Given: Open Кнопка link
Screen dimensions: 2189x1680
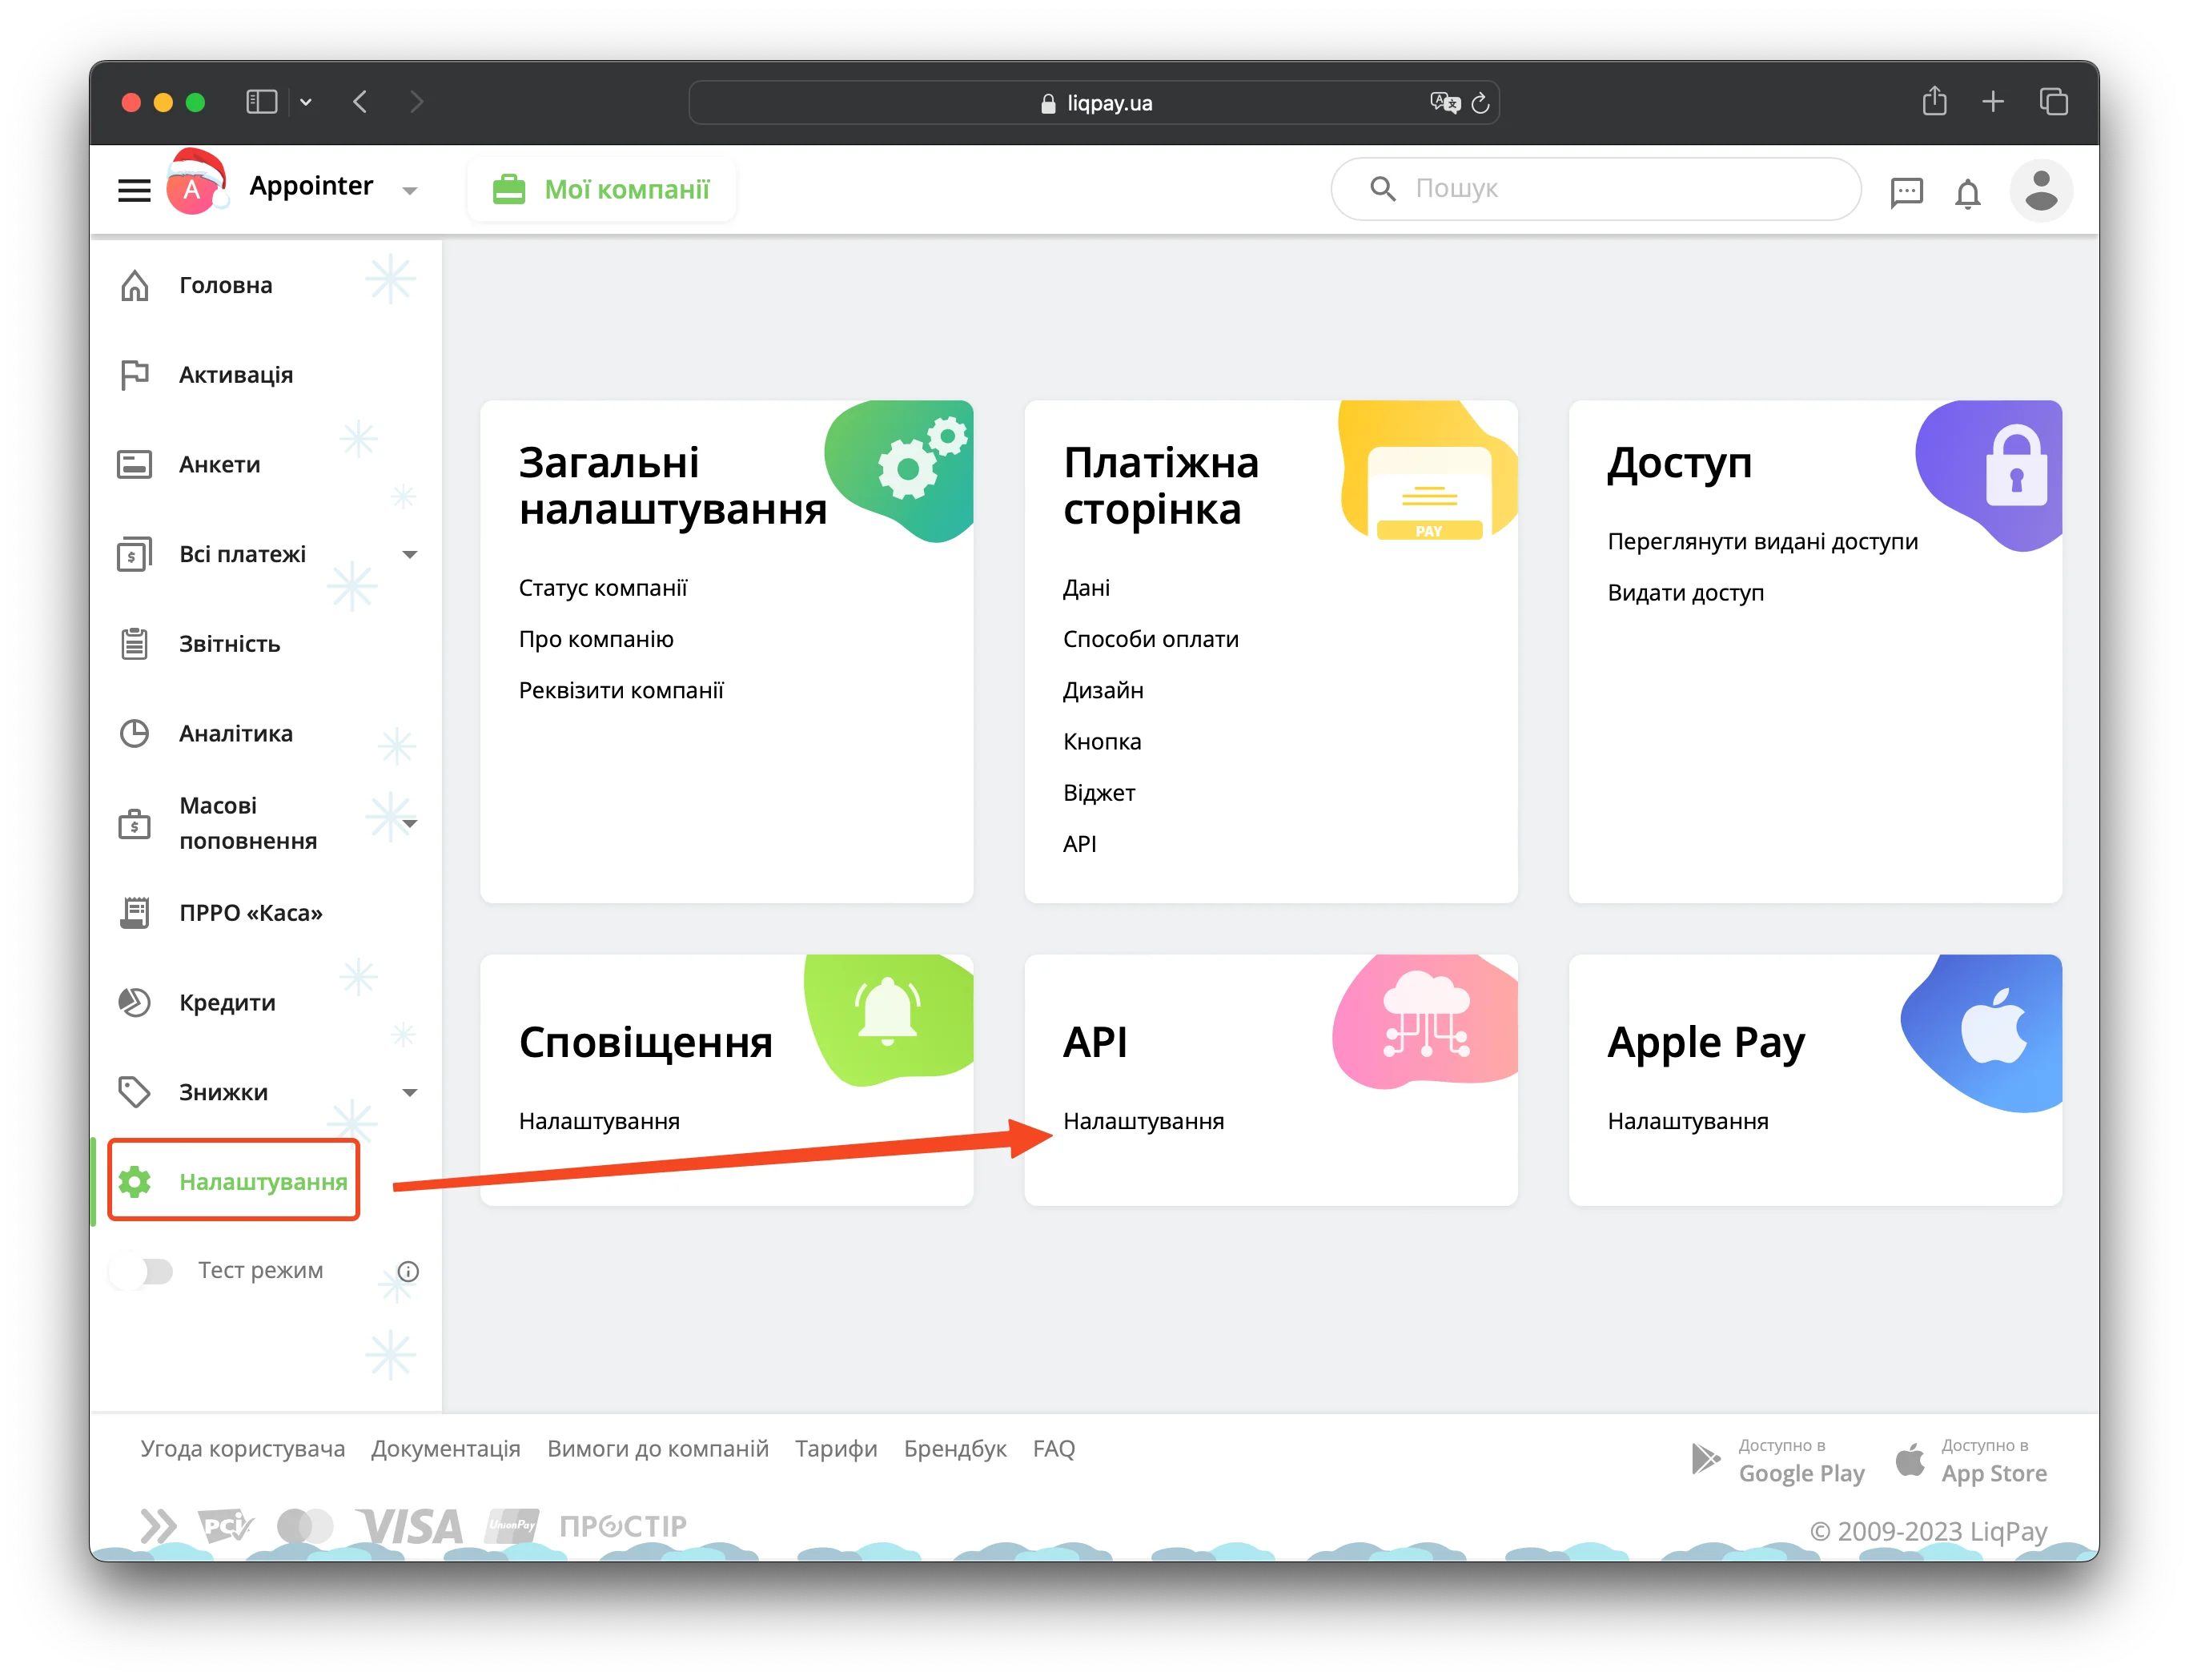Looking at the screenshot, I should (x=1101, y=741).
